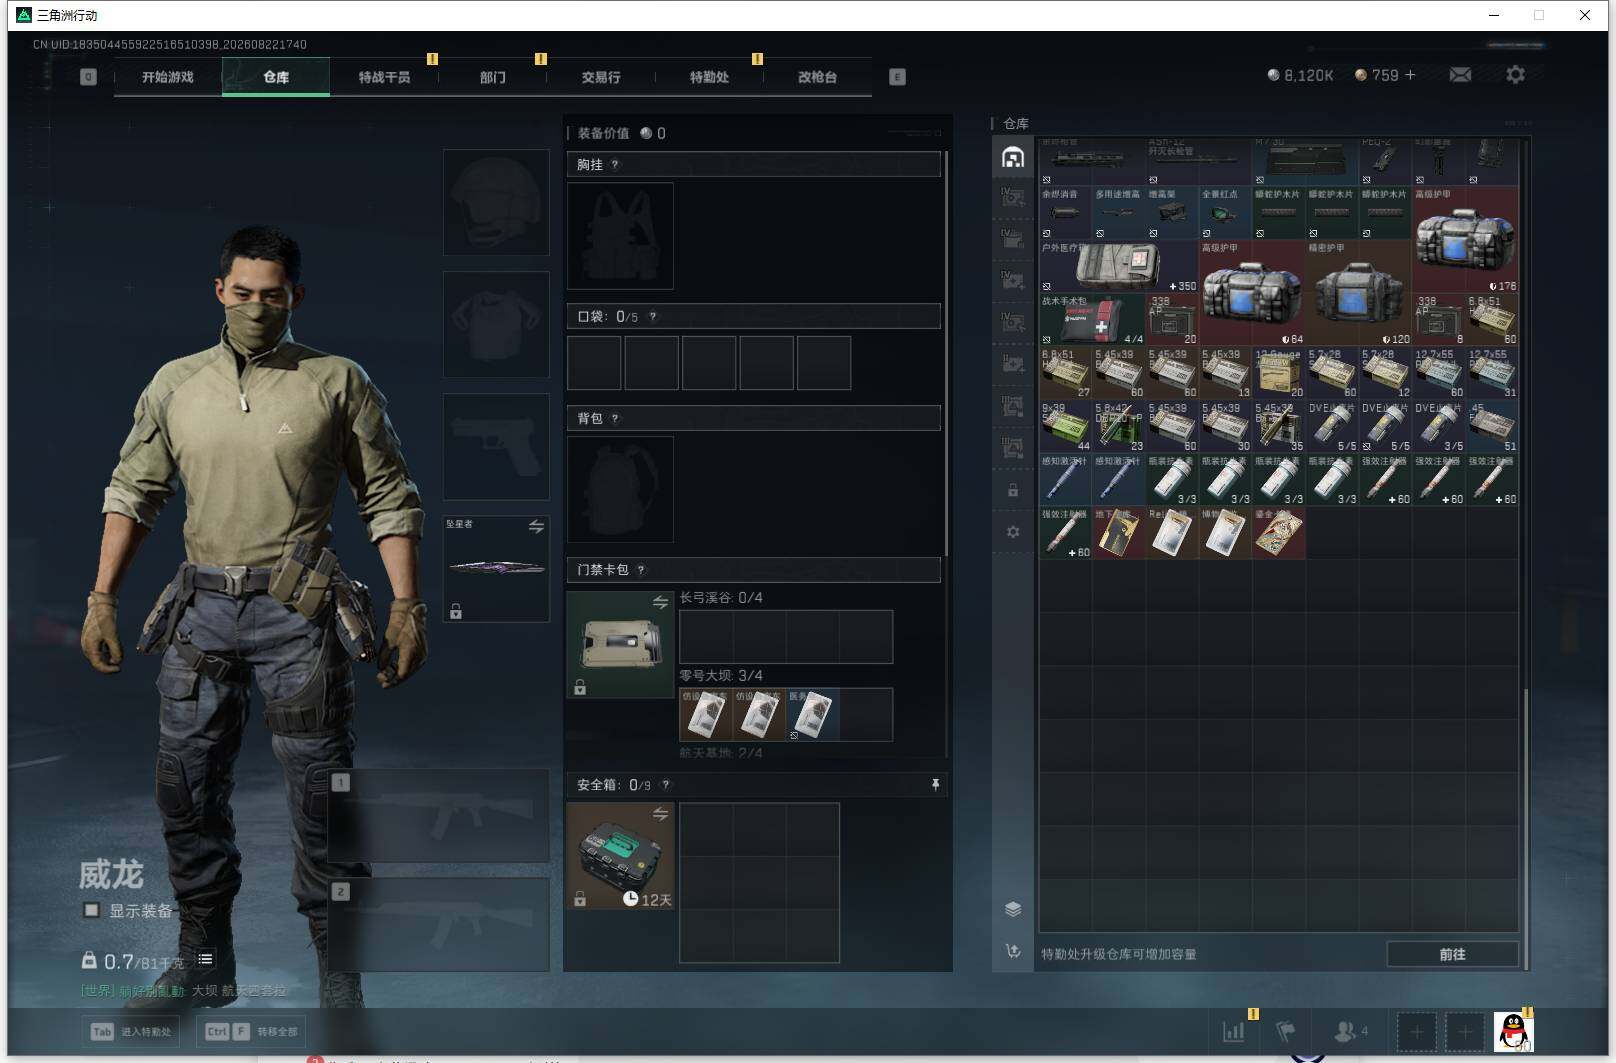This screenshot has height=1063, width=1616.
Task: Open the 部门 tab
Action: 492,77
